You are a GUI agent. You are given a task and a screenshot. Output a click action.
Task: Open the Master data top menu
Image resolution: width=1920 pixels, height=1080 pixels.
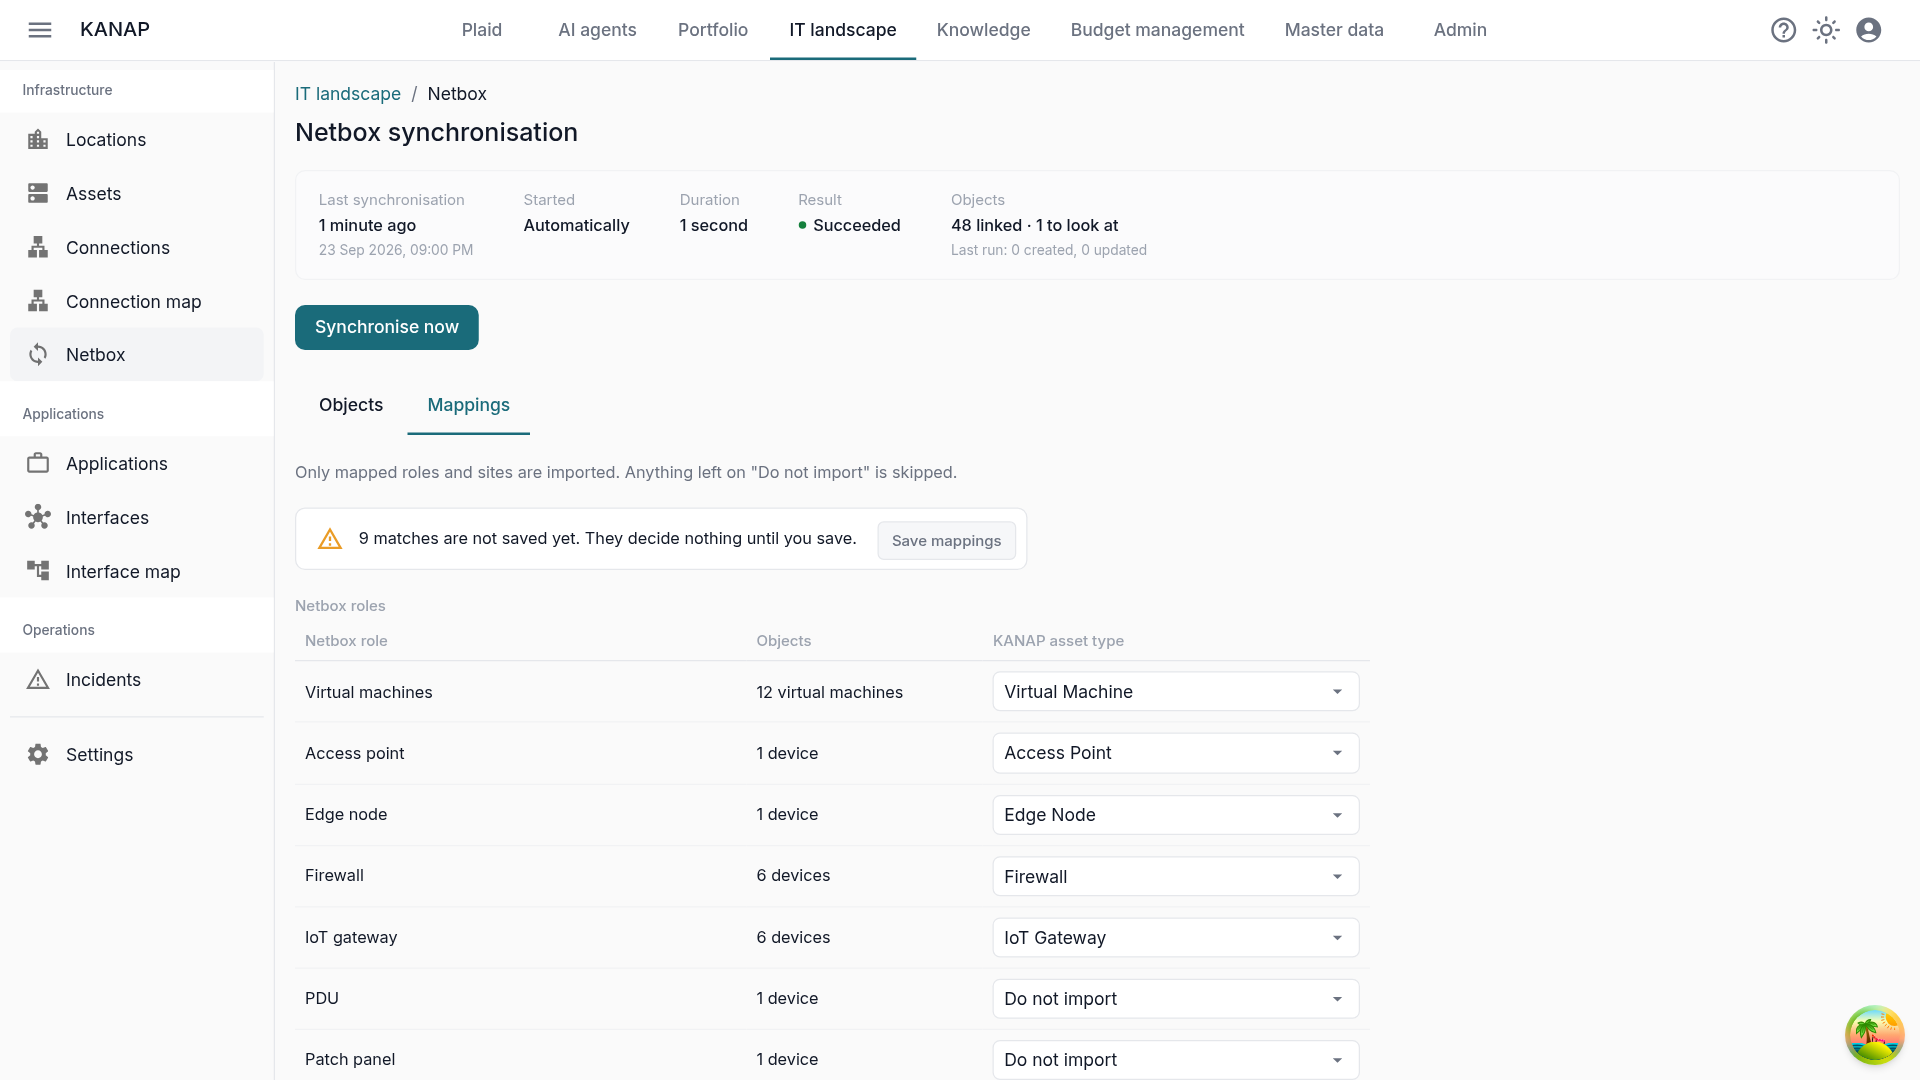(1334, 30)
